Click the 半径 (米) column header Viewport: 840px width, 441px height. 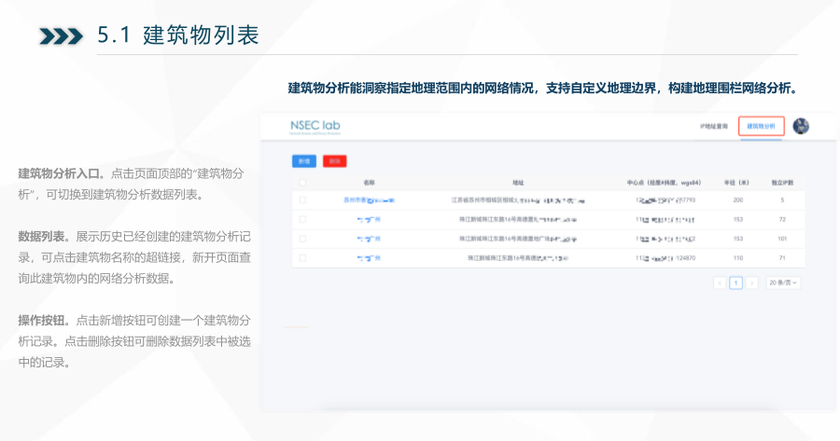click(x=737, y=183)
